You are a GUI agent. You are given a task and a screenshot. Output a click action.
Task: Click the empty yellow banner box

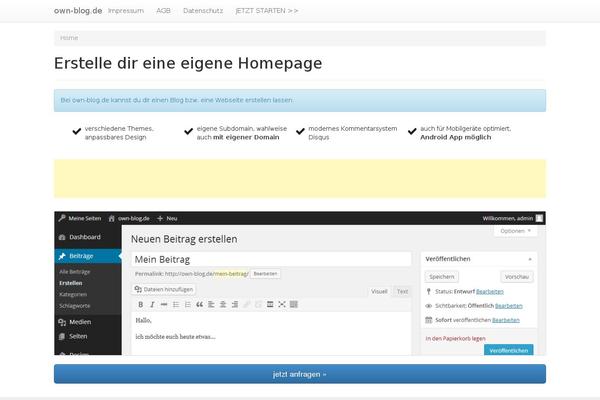[x=300, y=179]
